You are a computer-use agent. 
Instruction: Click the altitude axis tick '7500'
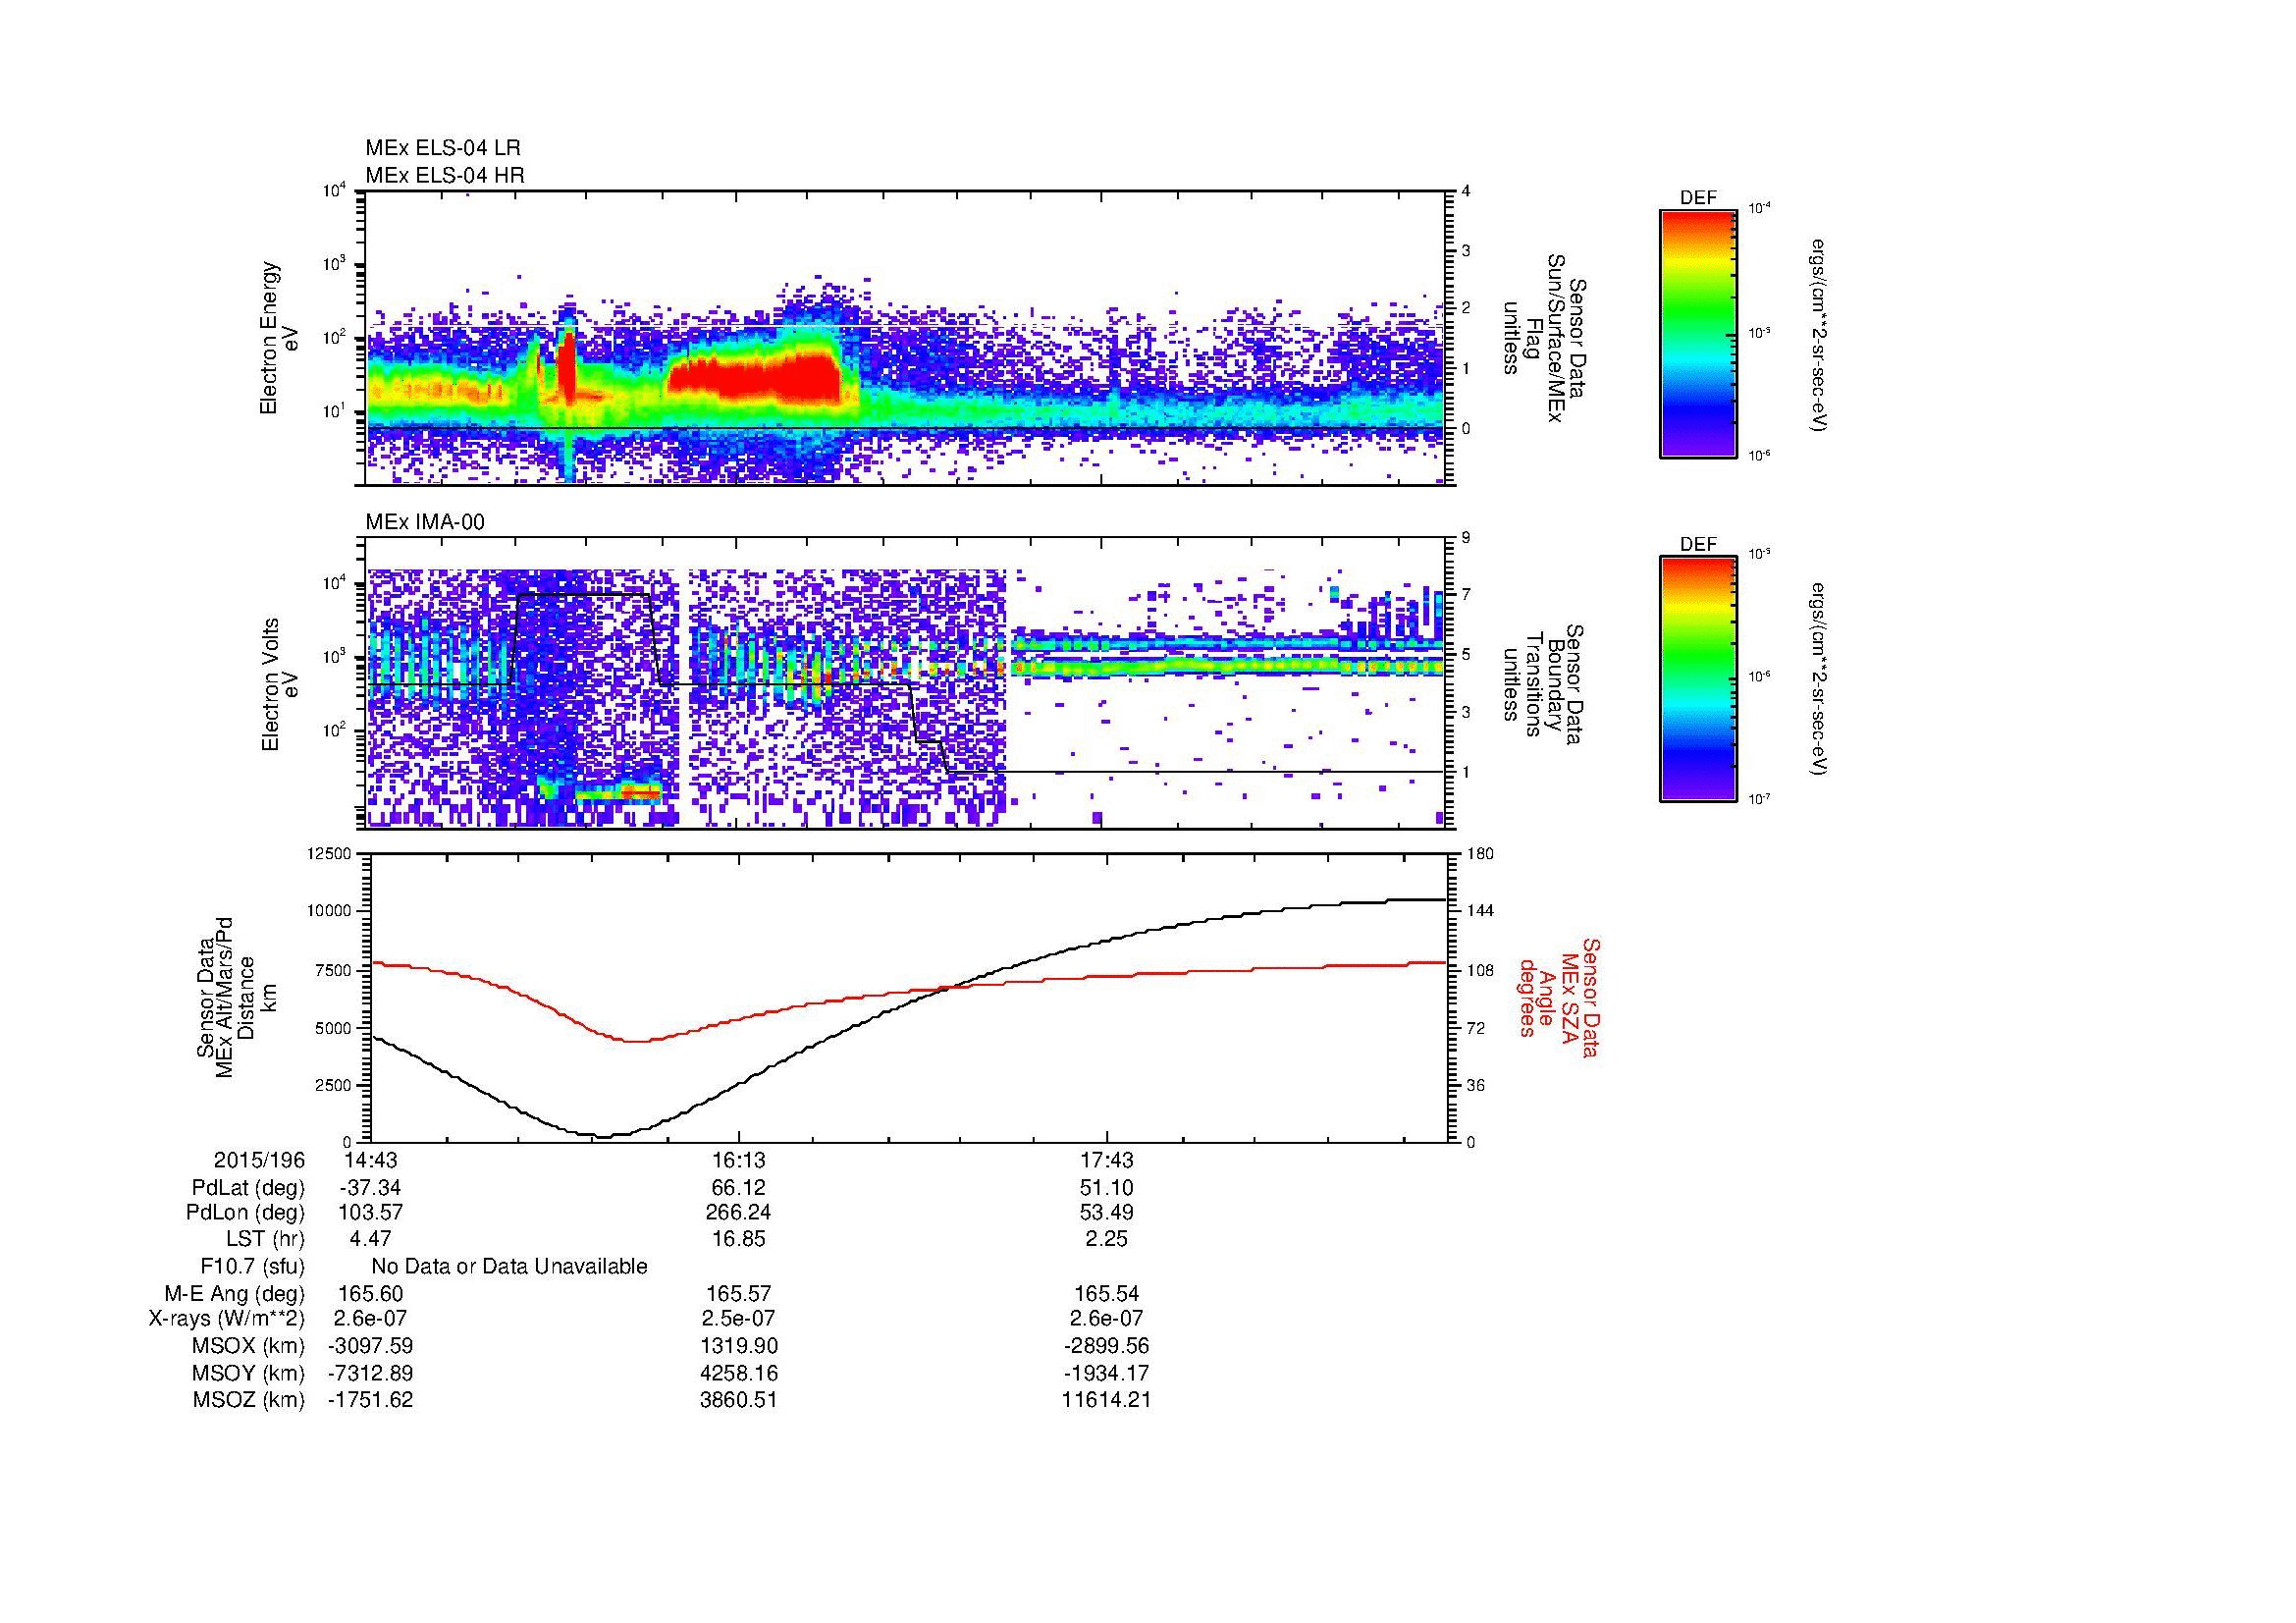[x=333, y=970]
